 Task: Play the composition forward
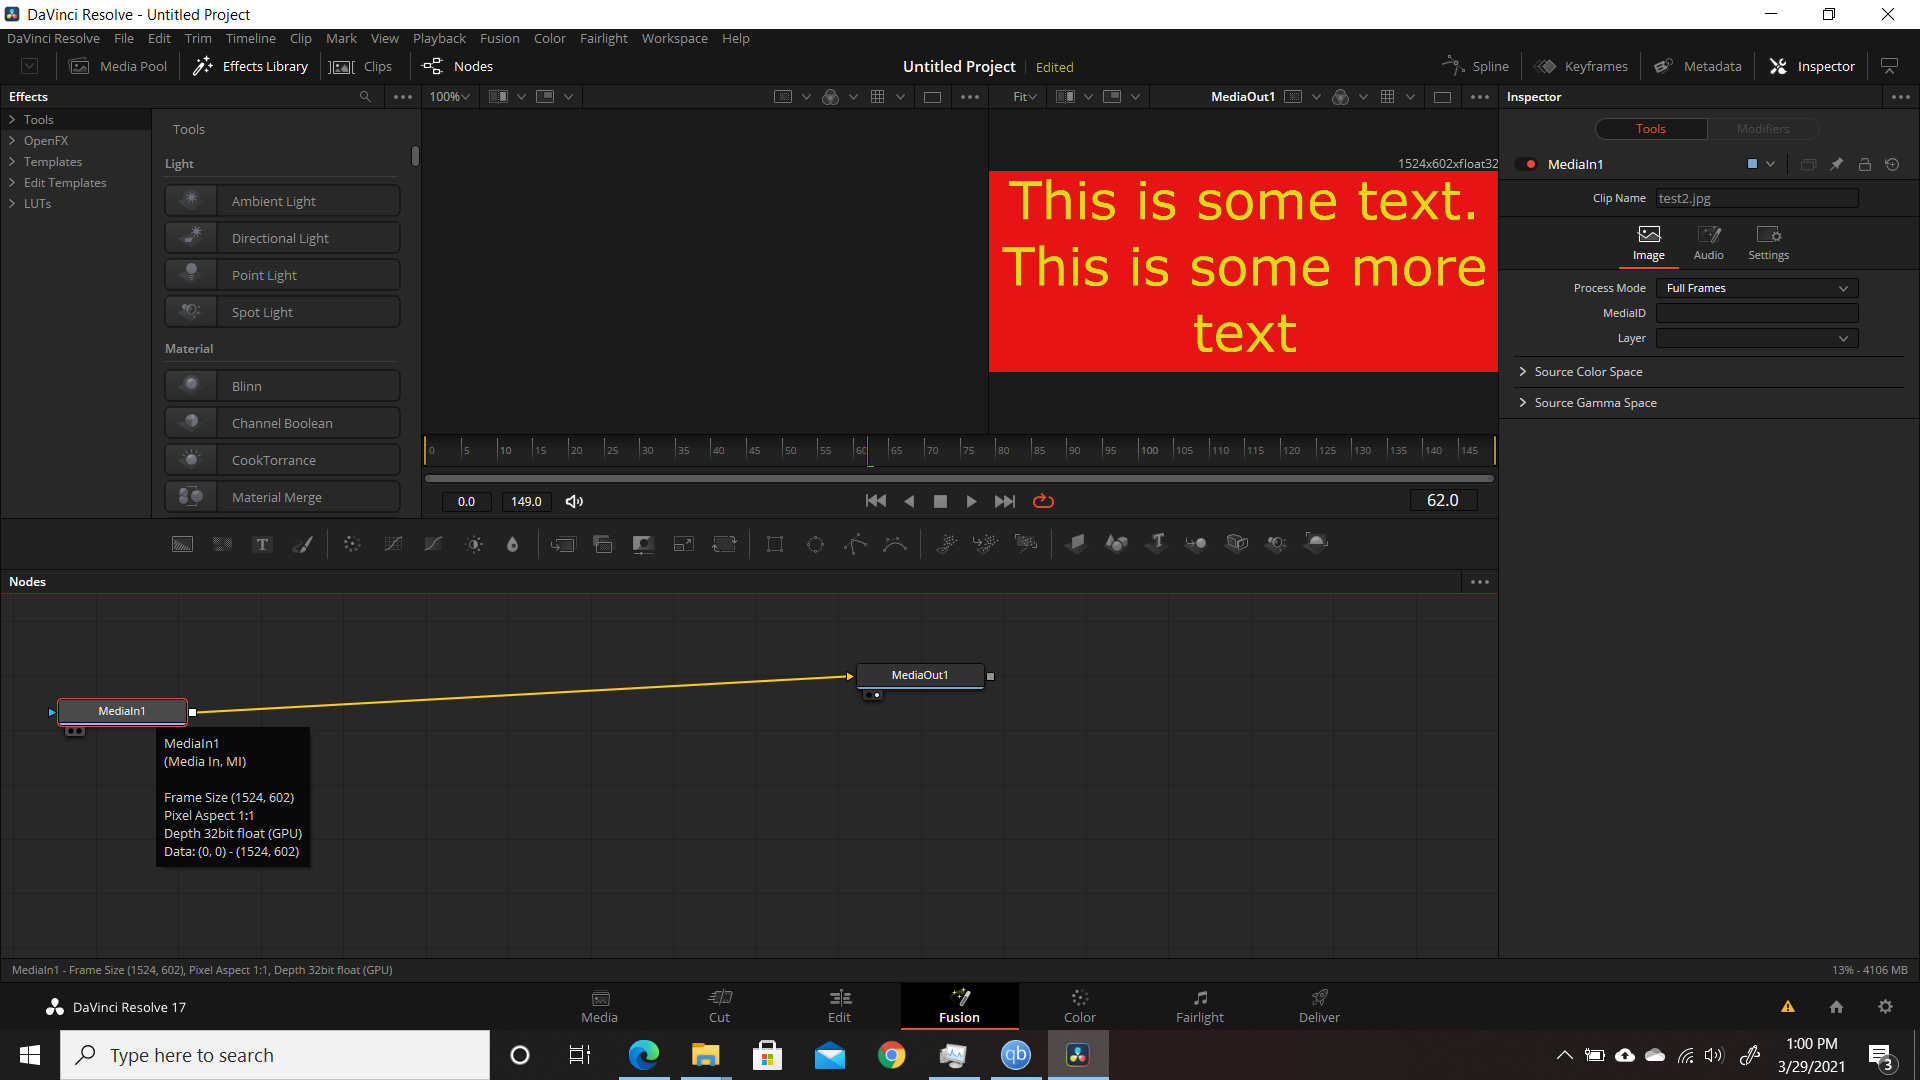click(x=971, y=501)
